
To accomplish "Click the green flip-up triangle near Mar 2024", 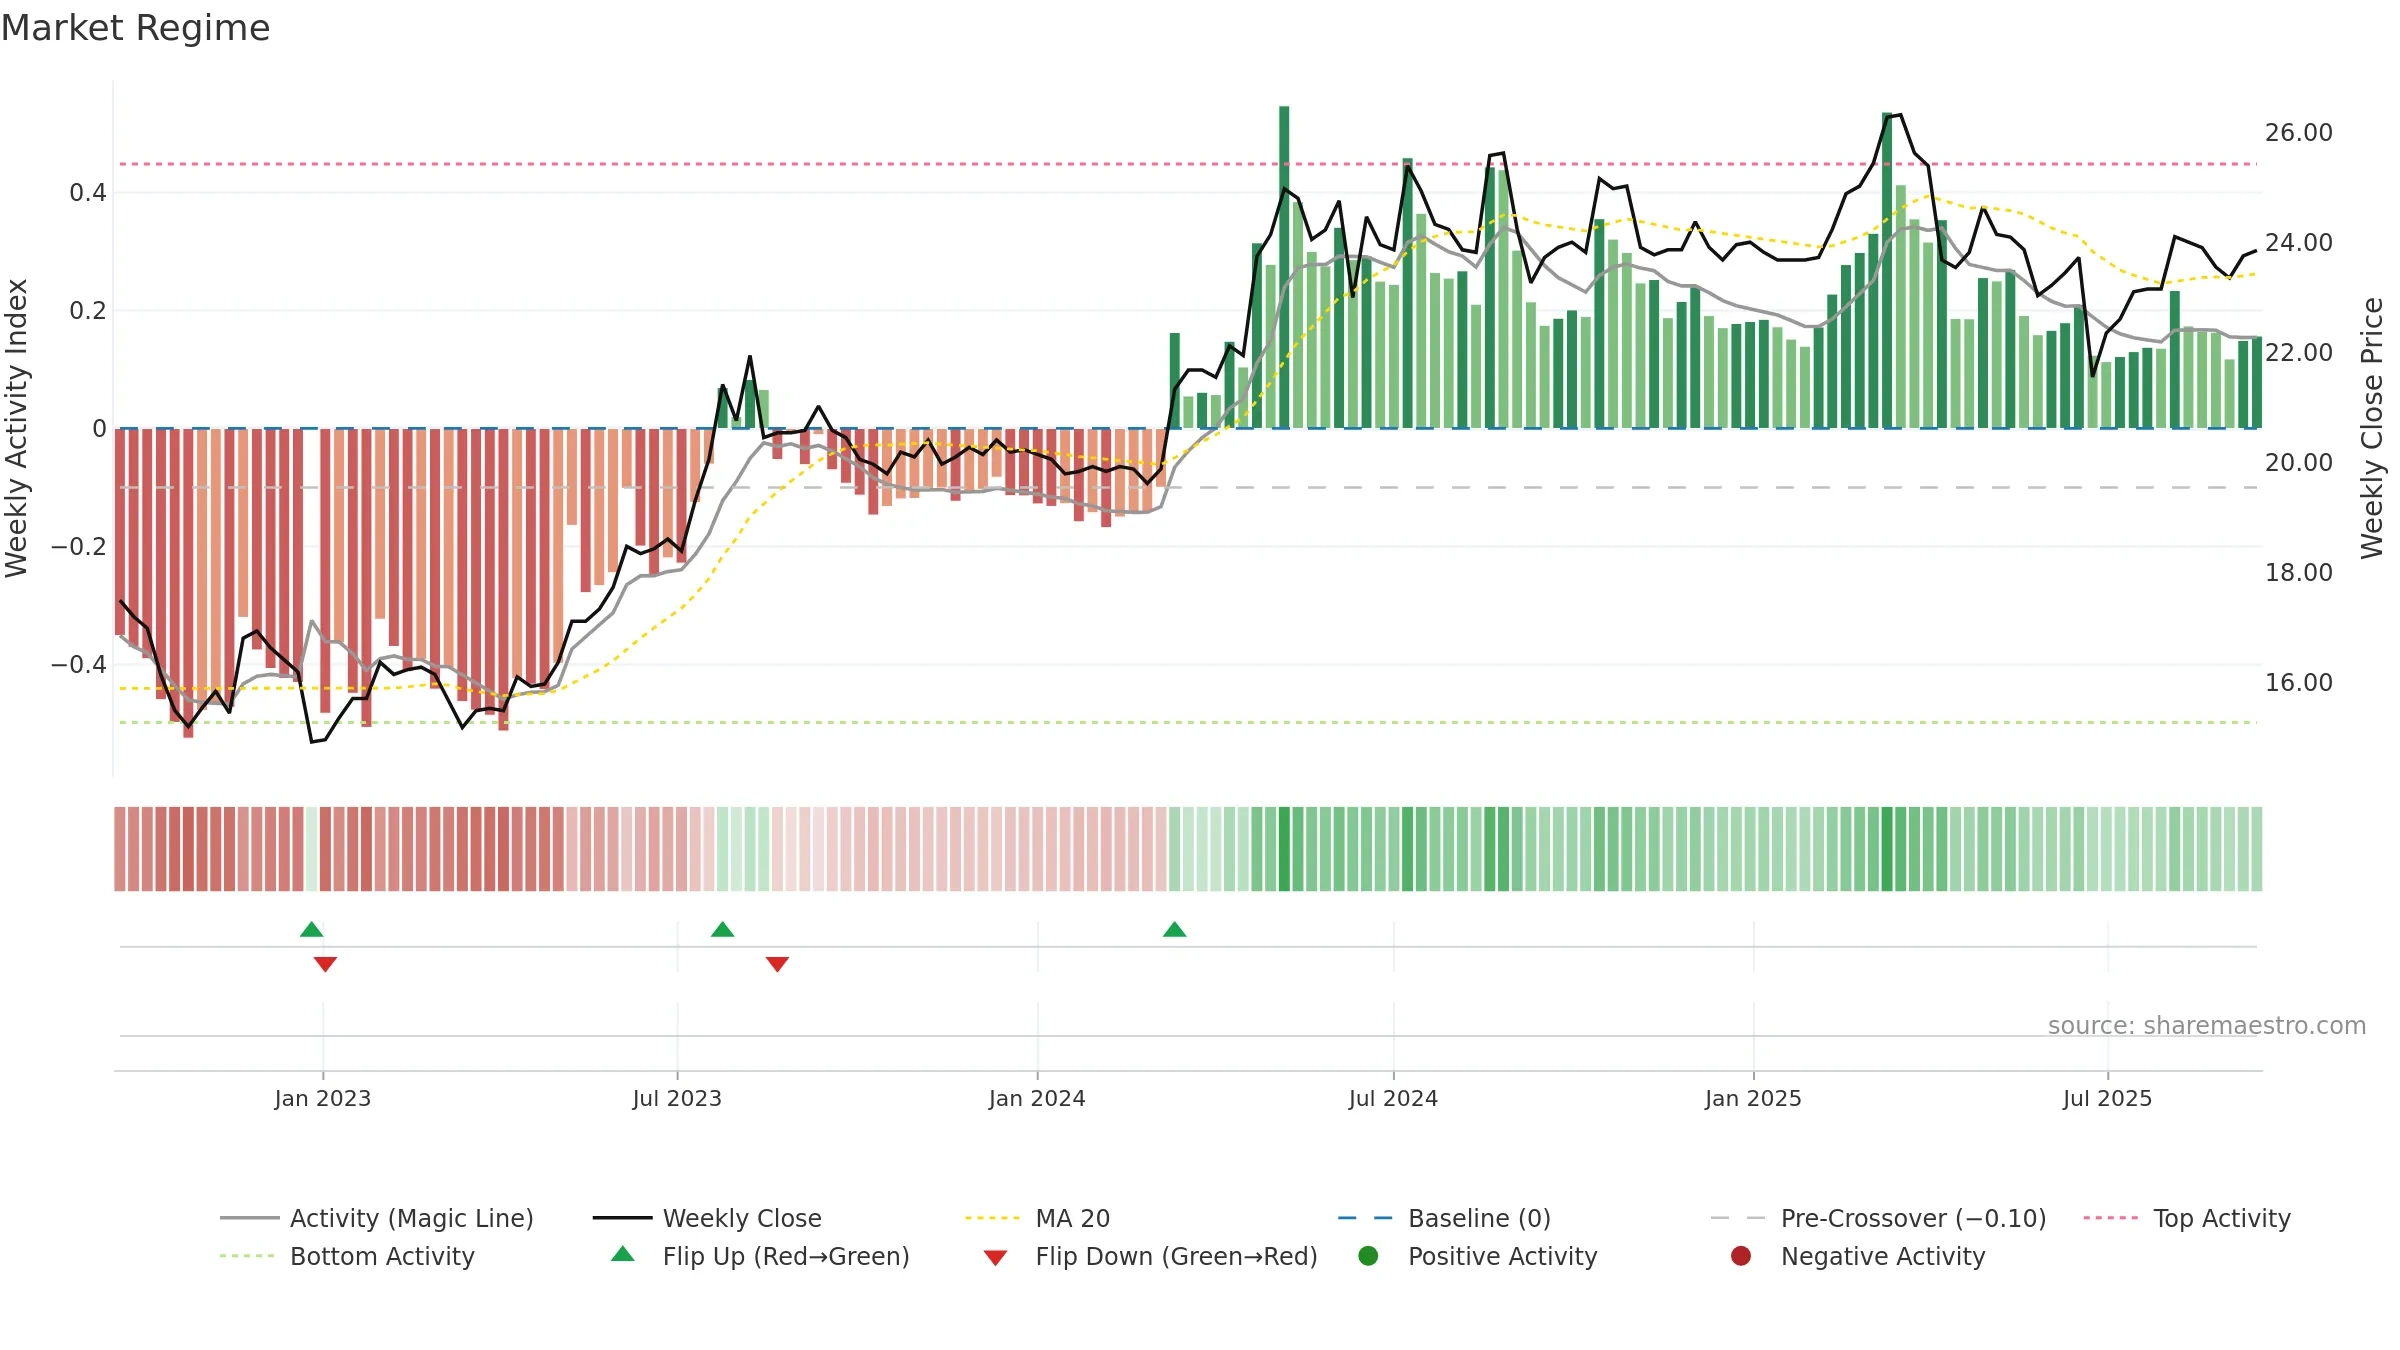I will pos(1174,929).
